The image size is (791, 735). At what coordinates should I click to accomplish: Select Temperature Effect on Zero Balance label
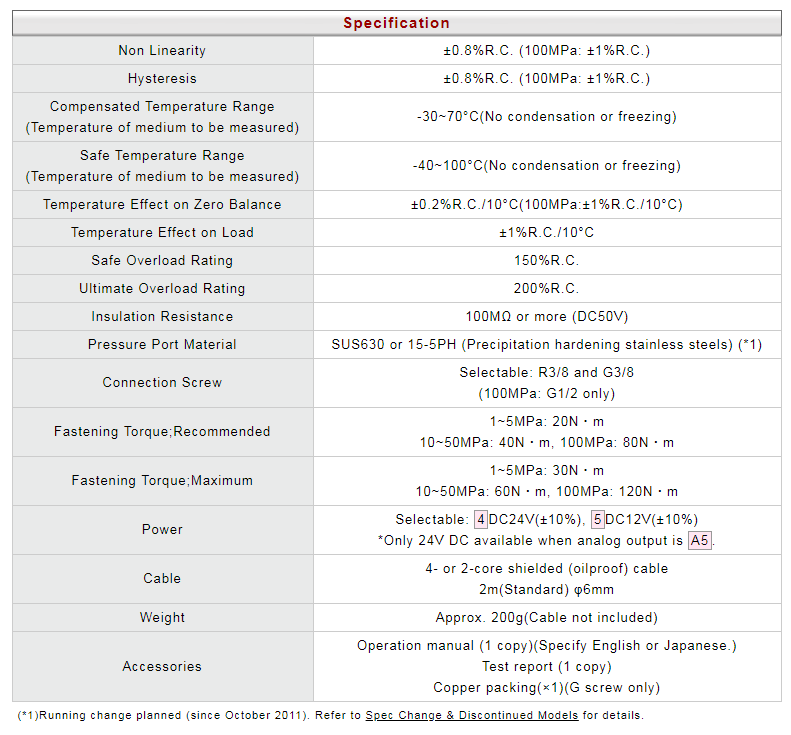coord(162,204)
